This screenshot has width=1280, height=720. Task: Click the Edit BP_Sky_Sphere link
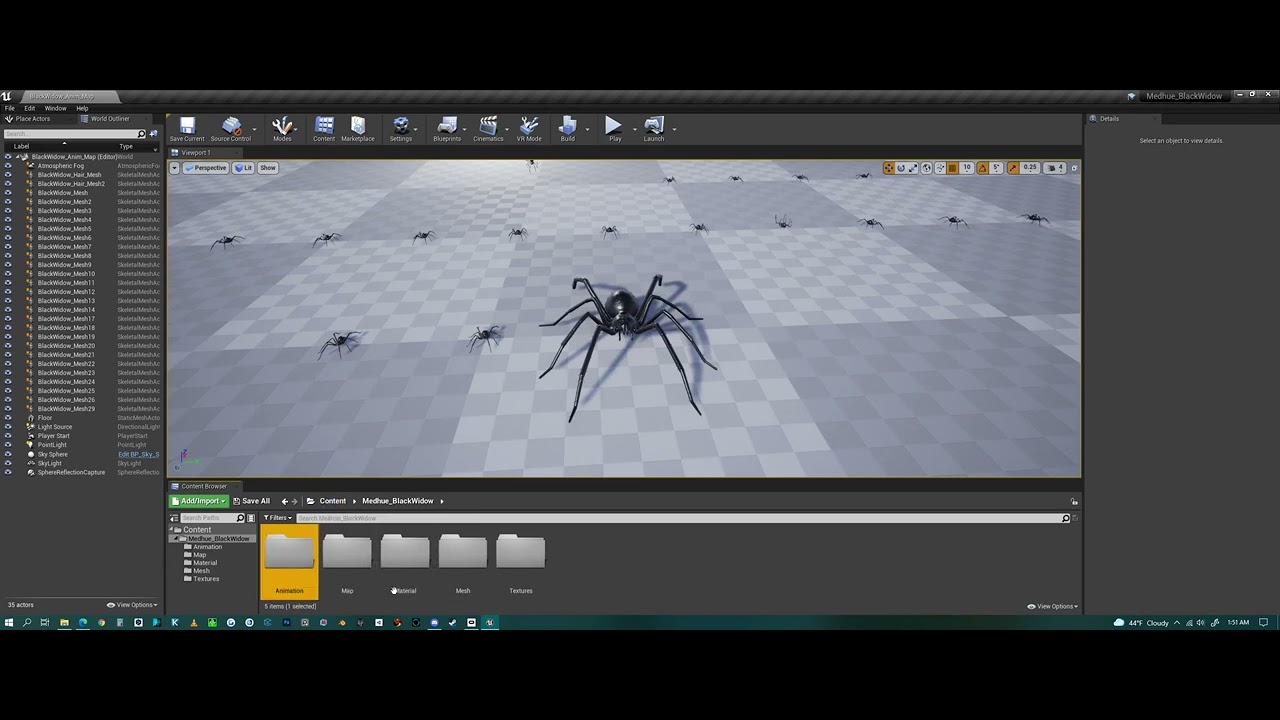point(138,454)
